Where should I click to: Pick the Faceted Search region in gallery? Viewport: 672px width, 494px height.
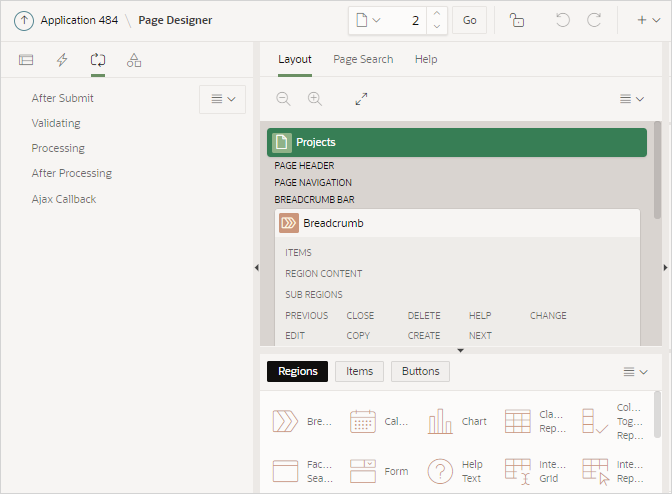coord(303,471)
